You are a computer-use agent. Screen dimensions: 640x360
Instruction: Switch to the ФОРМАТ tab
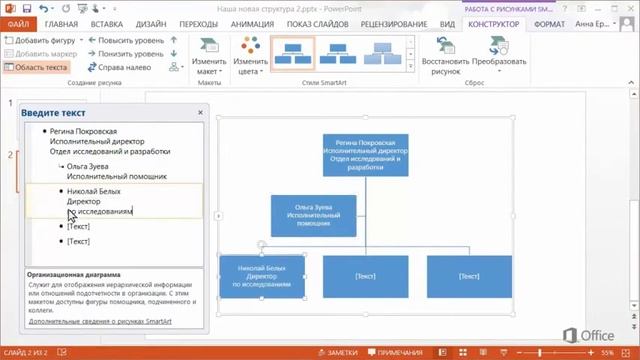coord(549,24)
